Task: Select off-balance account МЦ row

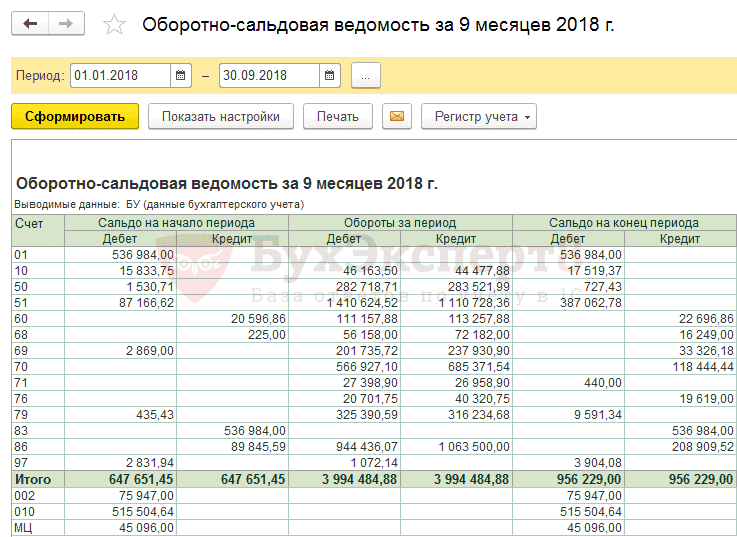Action: point(24,527)
